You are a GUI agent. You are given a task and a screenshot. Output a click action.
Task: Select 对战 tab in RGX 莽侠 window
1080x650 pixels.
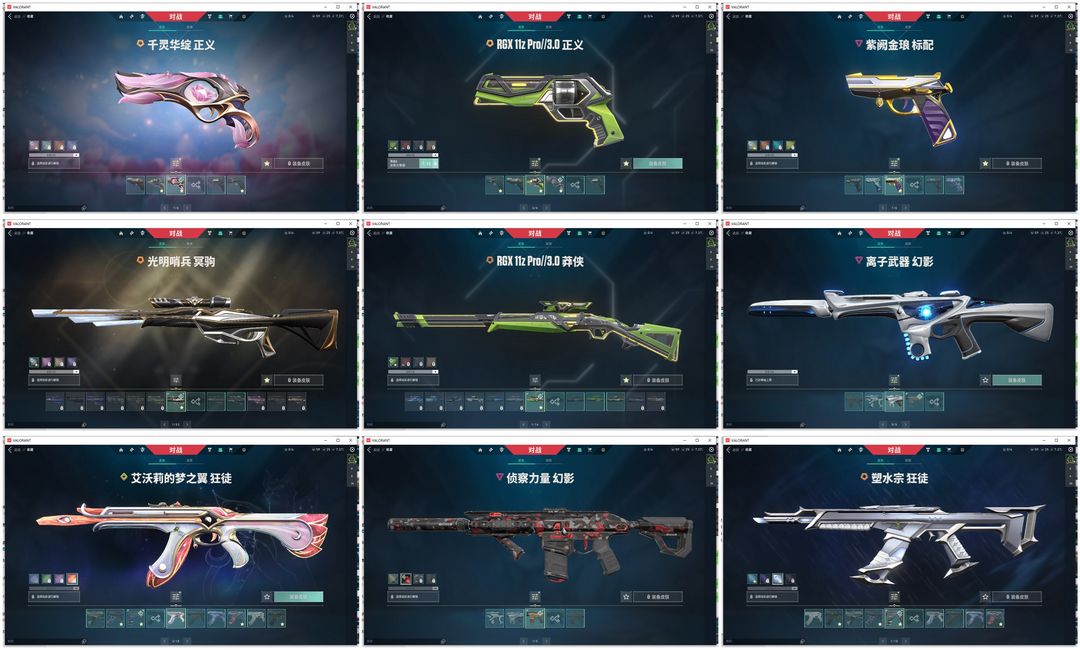[x=535, y=233]
